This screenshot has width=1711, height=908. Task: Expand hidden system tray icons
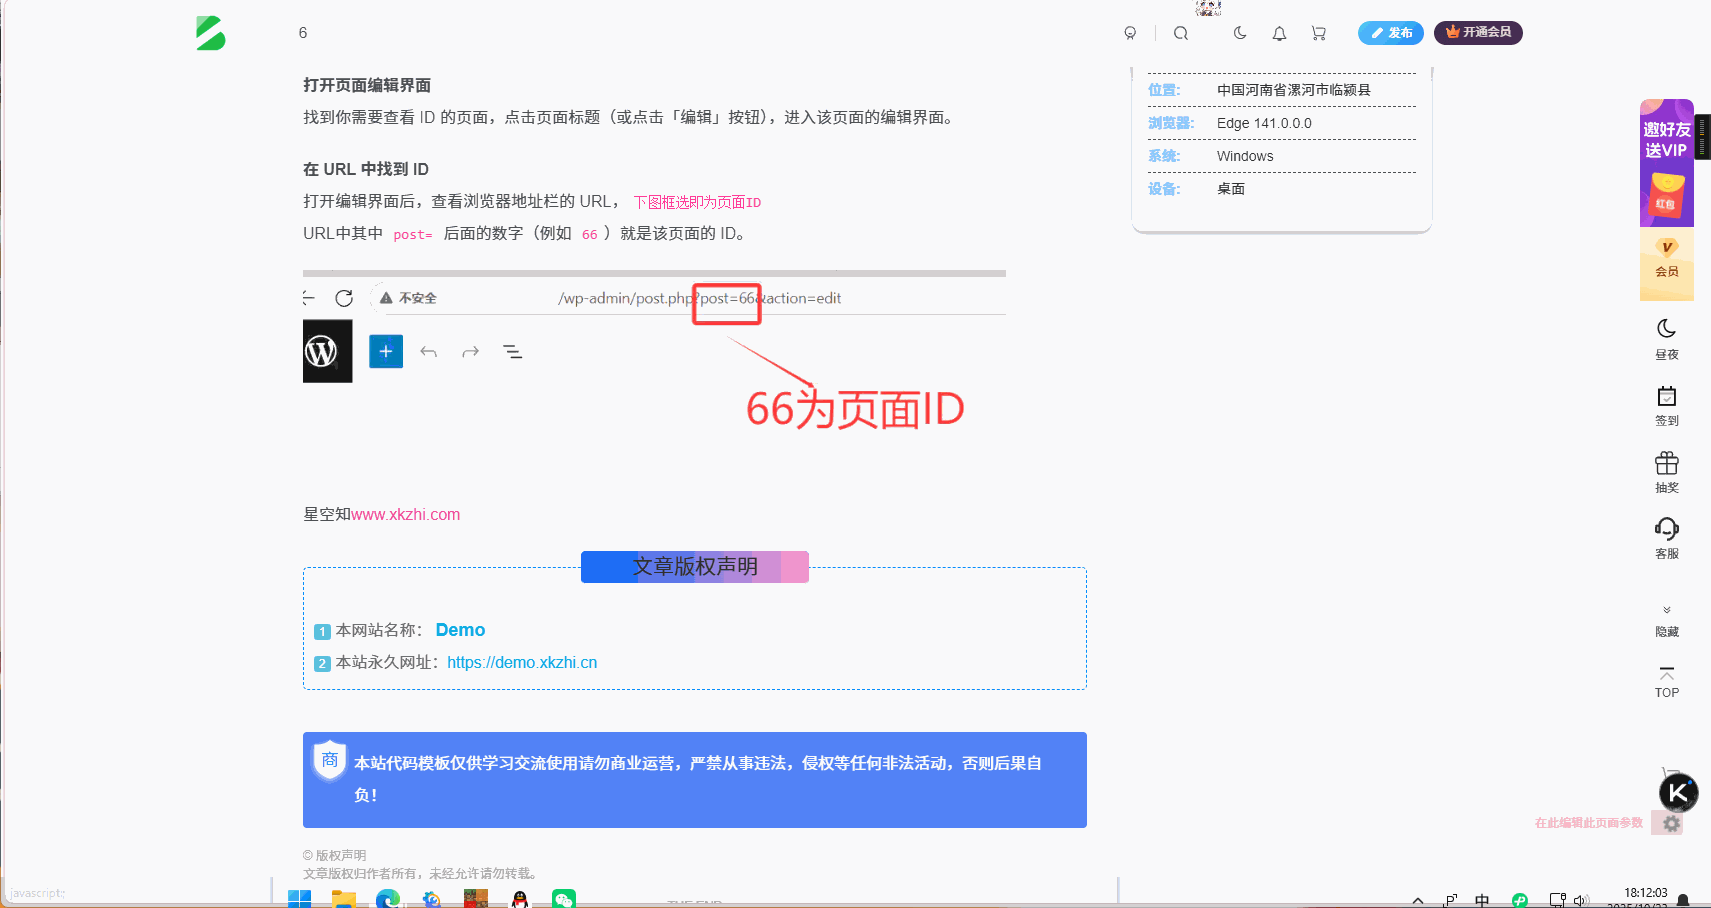[1417, 899]
